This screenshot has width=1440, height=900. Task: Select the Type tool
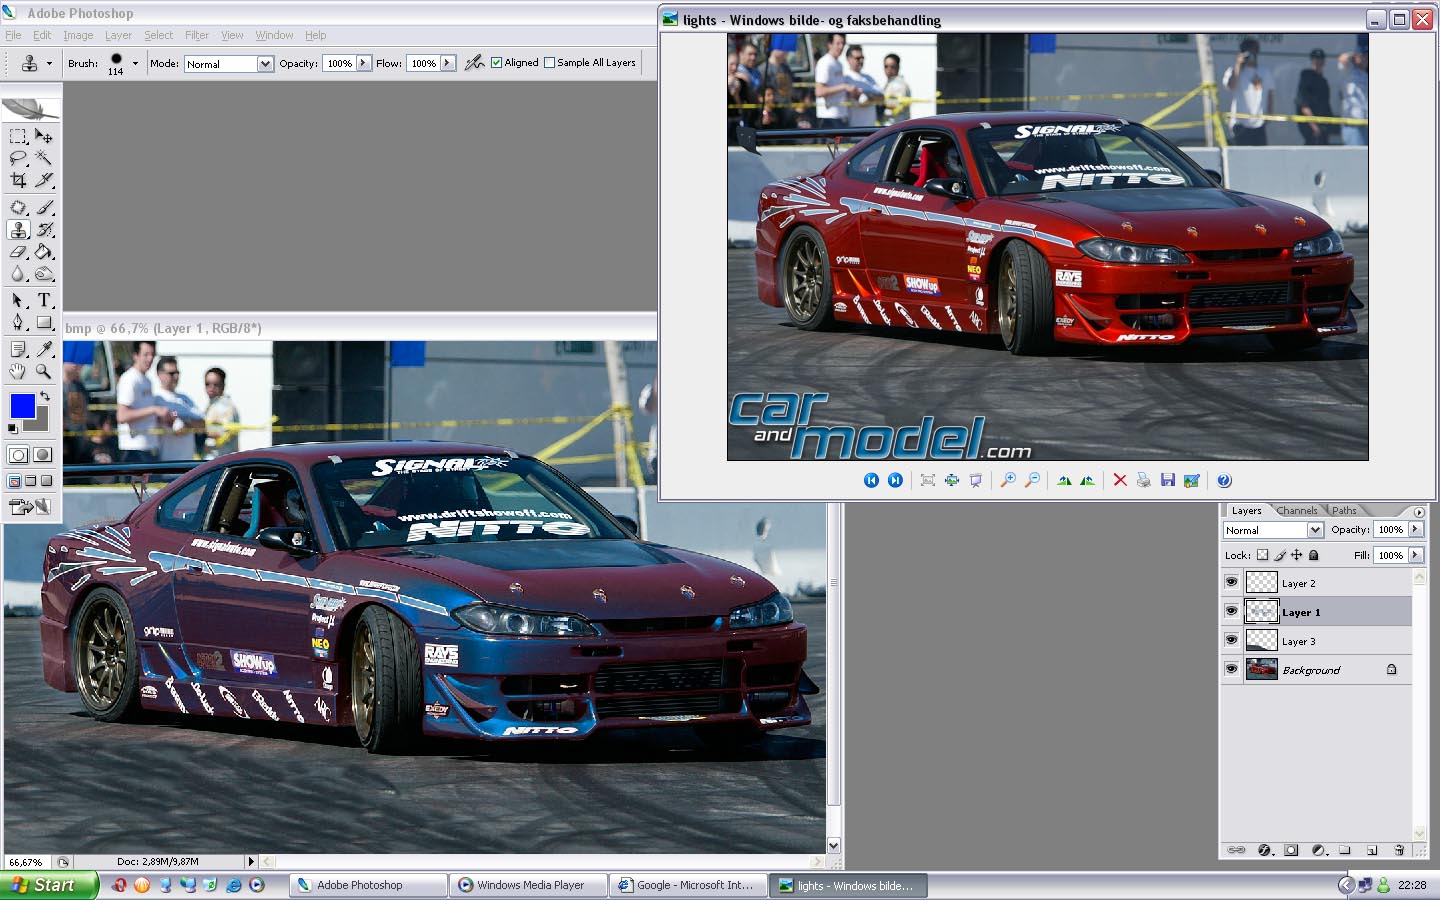pyautogui.click(x=44, y=300)
